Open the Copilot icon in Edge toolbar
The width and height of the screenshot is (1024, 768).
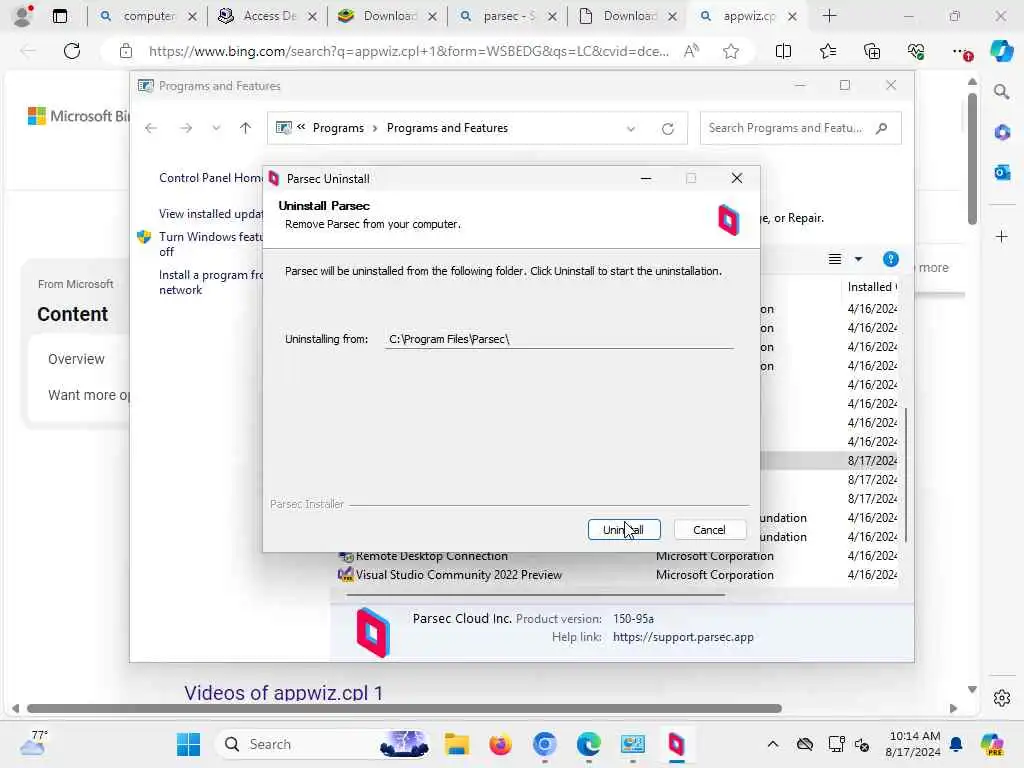[x=1002, y=51]
